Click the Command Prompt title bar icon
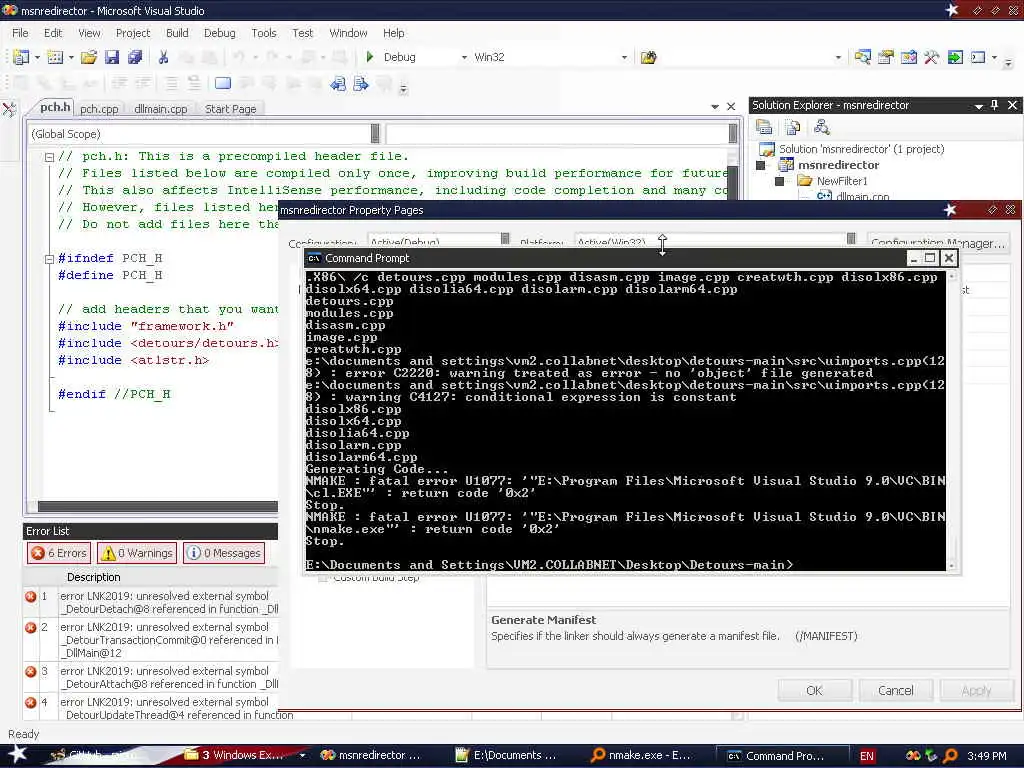 tap(314, 258)
